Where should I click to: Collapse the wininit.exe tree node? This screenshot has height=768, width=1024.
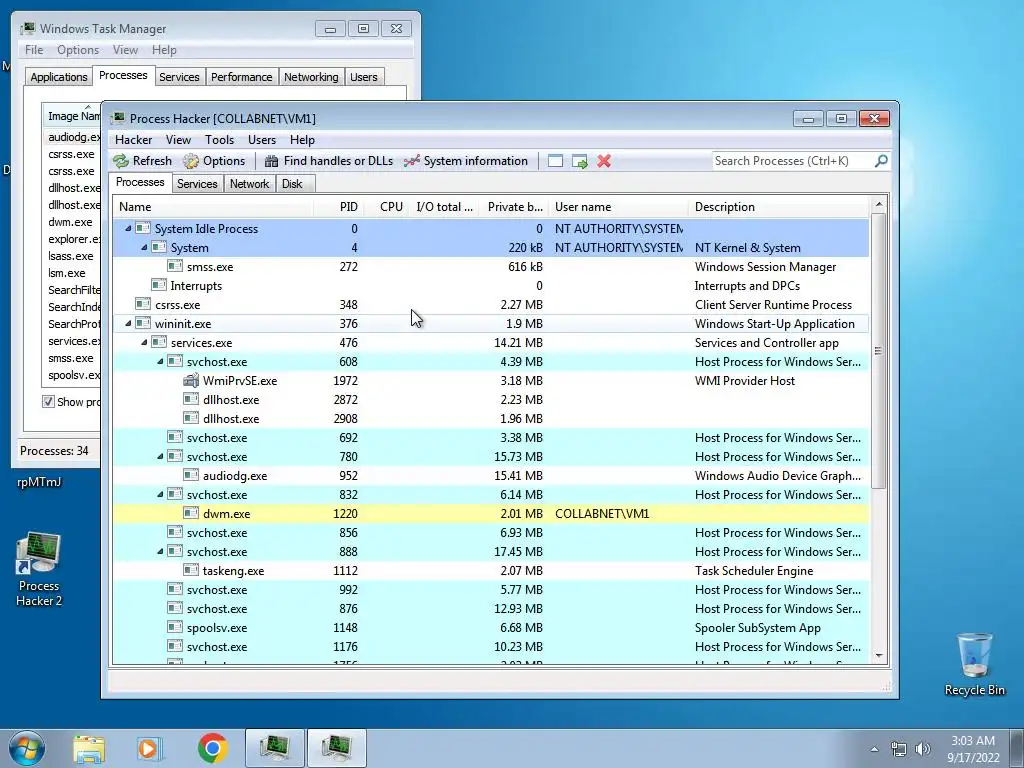[128, 323]
